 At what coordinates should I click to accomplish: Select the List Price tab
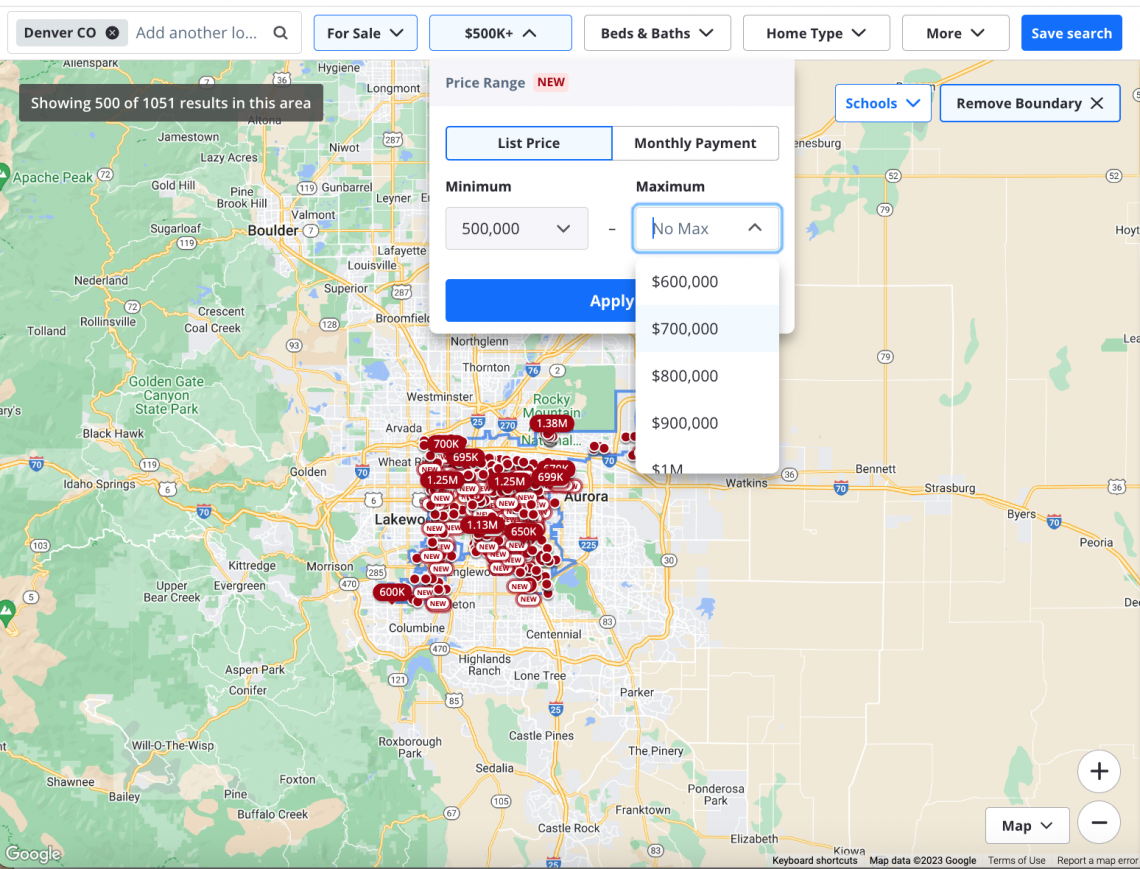pos(529,143)
